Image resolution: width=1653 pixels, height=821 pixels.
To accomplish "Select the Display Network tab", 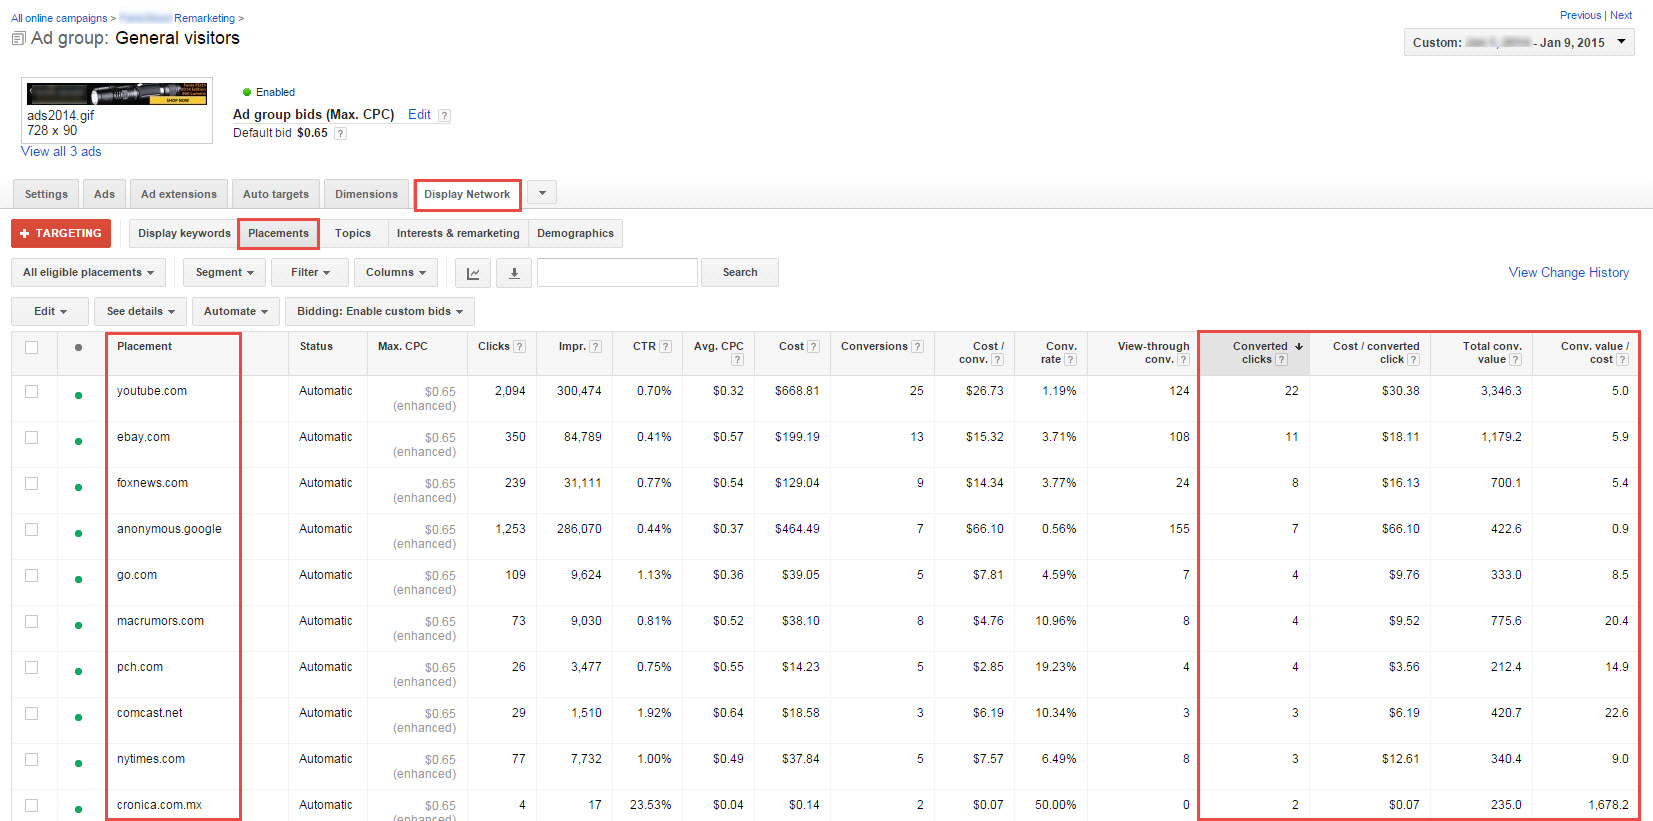I will click(x=467, y=195).
